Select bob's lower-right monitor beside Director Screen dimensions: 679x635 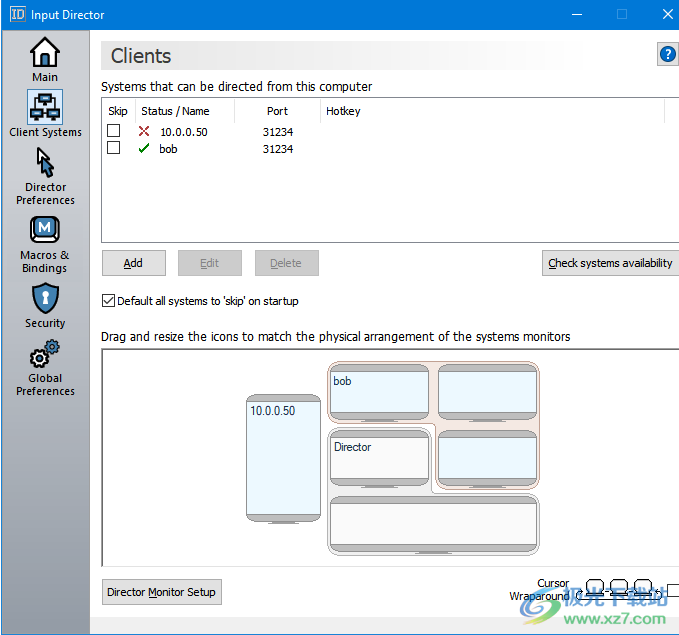[x=487, y=458]
